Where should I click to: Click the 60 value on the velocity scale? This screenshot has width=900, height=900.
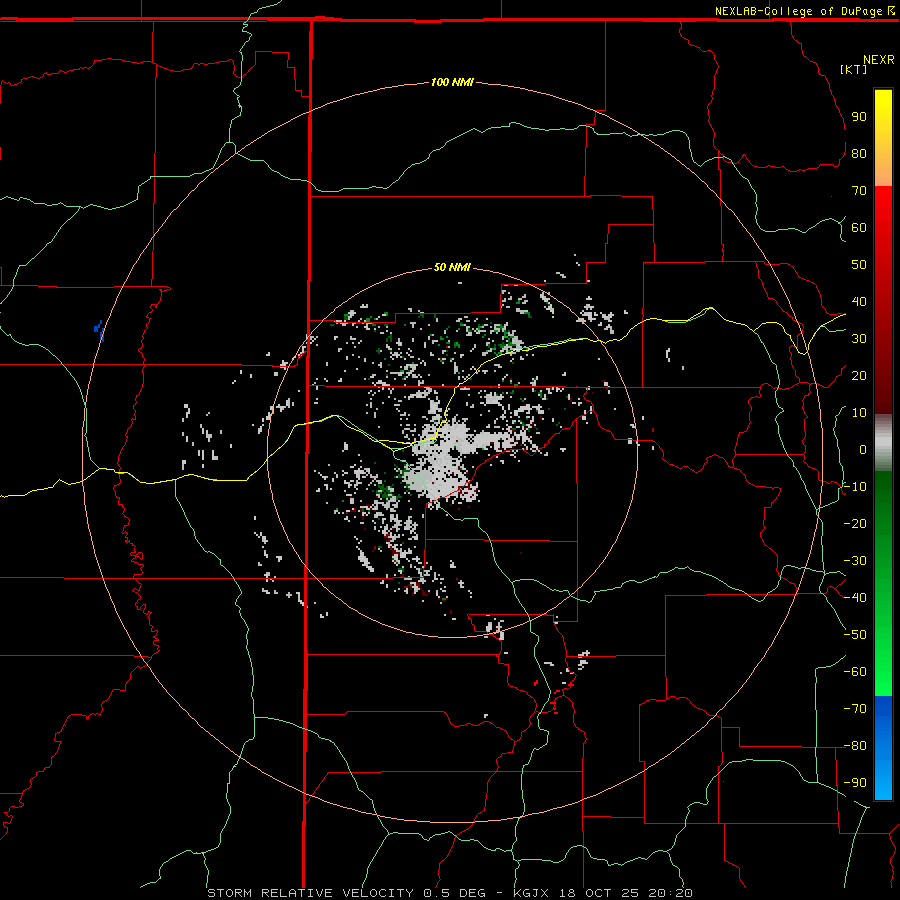pos(859,227)
